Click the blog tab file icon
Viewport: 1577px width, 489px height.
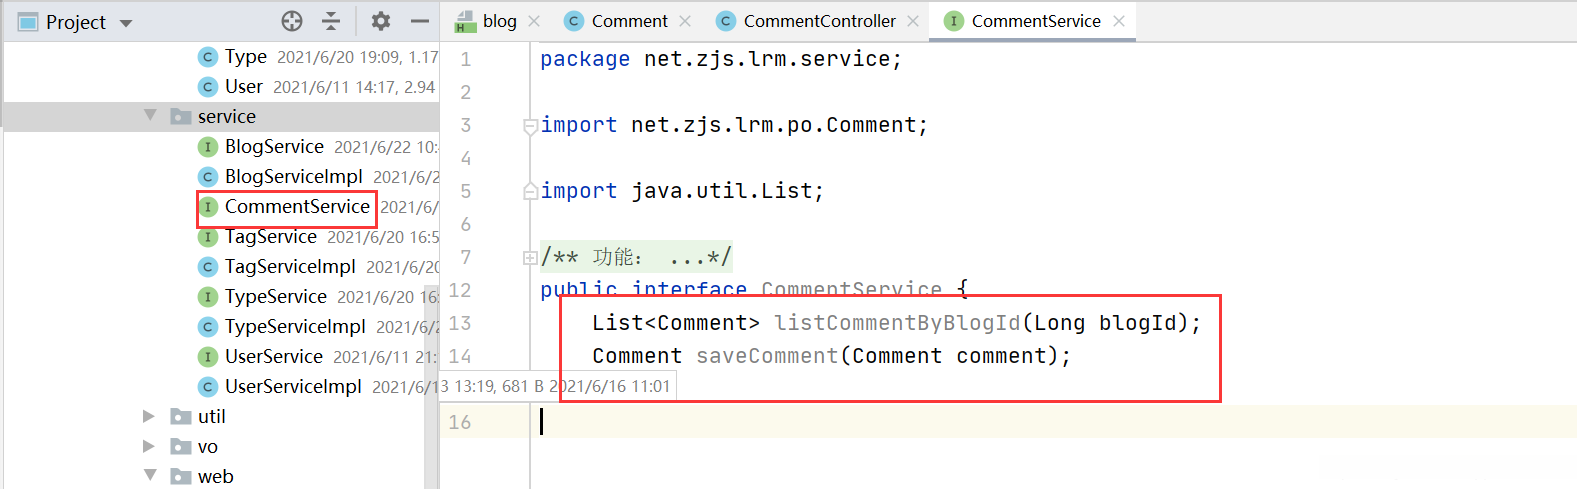(465, 21)
